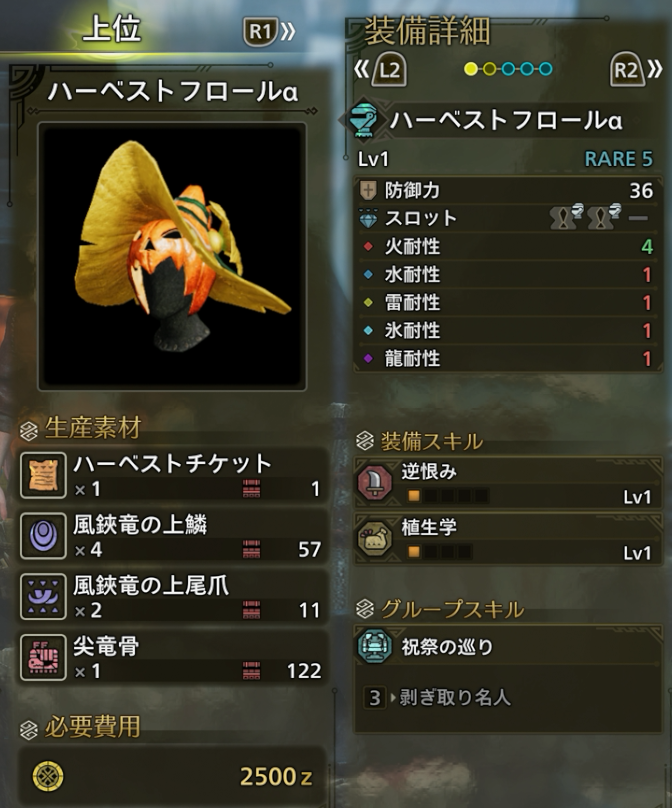Select the first yellow page indicator dot
Image resolution: width=672 pixels, height=808 pixels.
[471, 69]
